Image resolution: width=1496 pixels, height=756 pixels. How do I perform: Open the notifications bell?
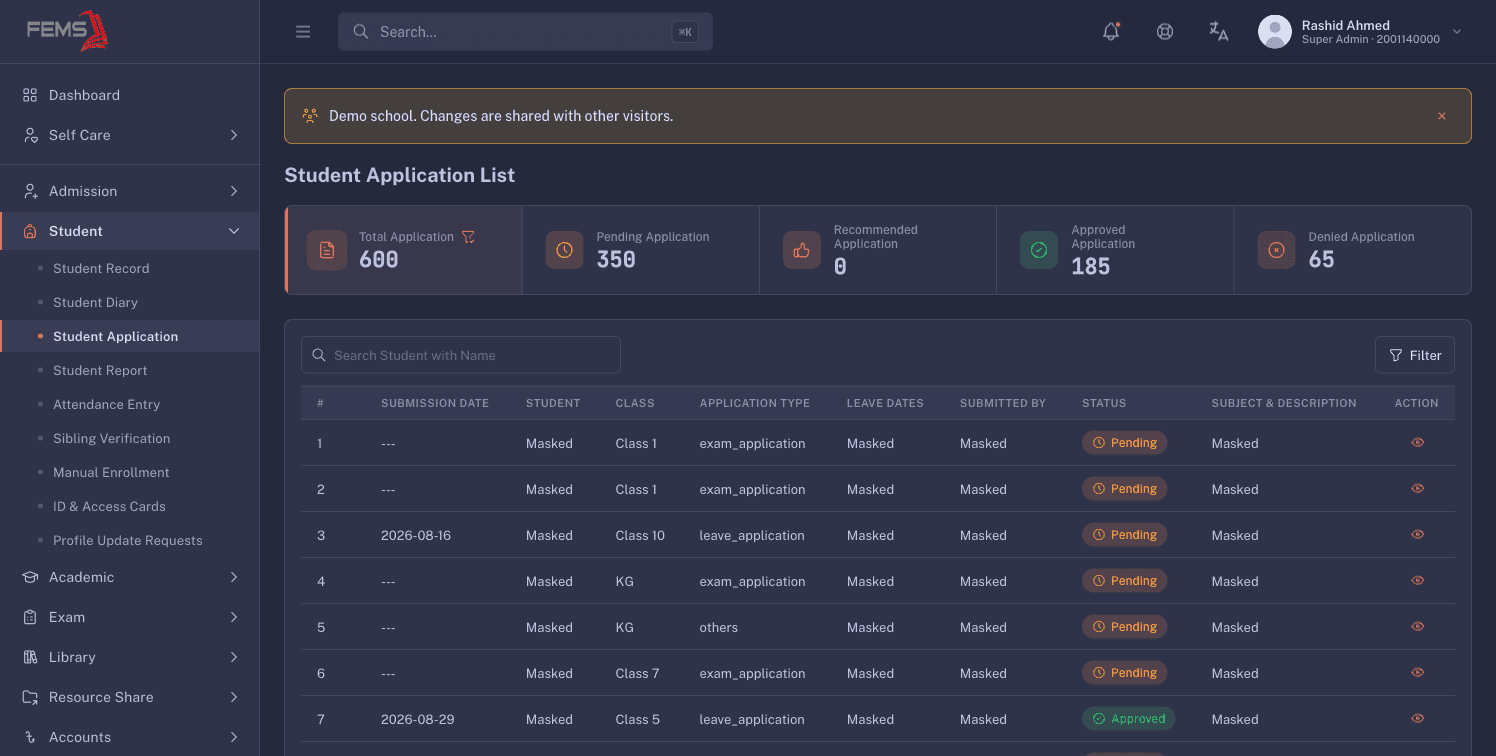pos(1111,31)
